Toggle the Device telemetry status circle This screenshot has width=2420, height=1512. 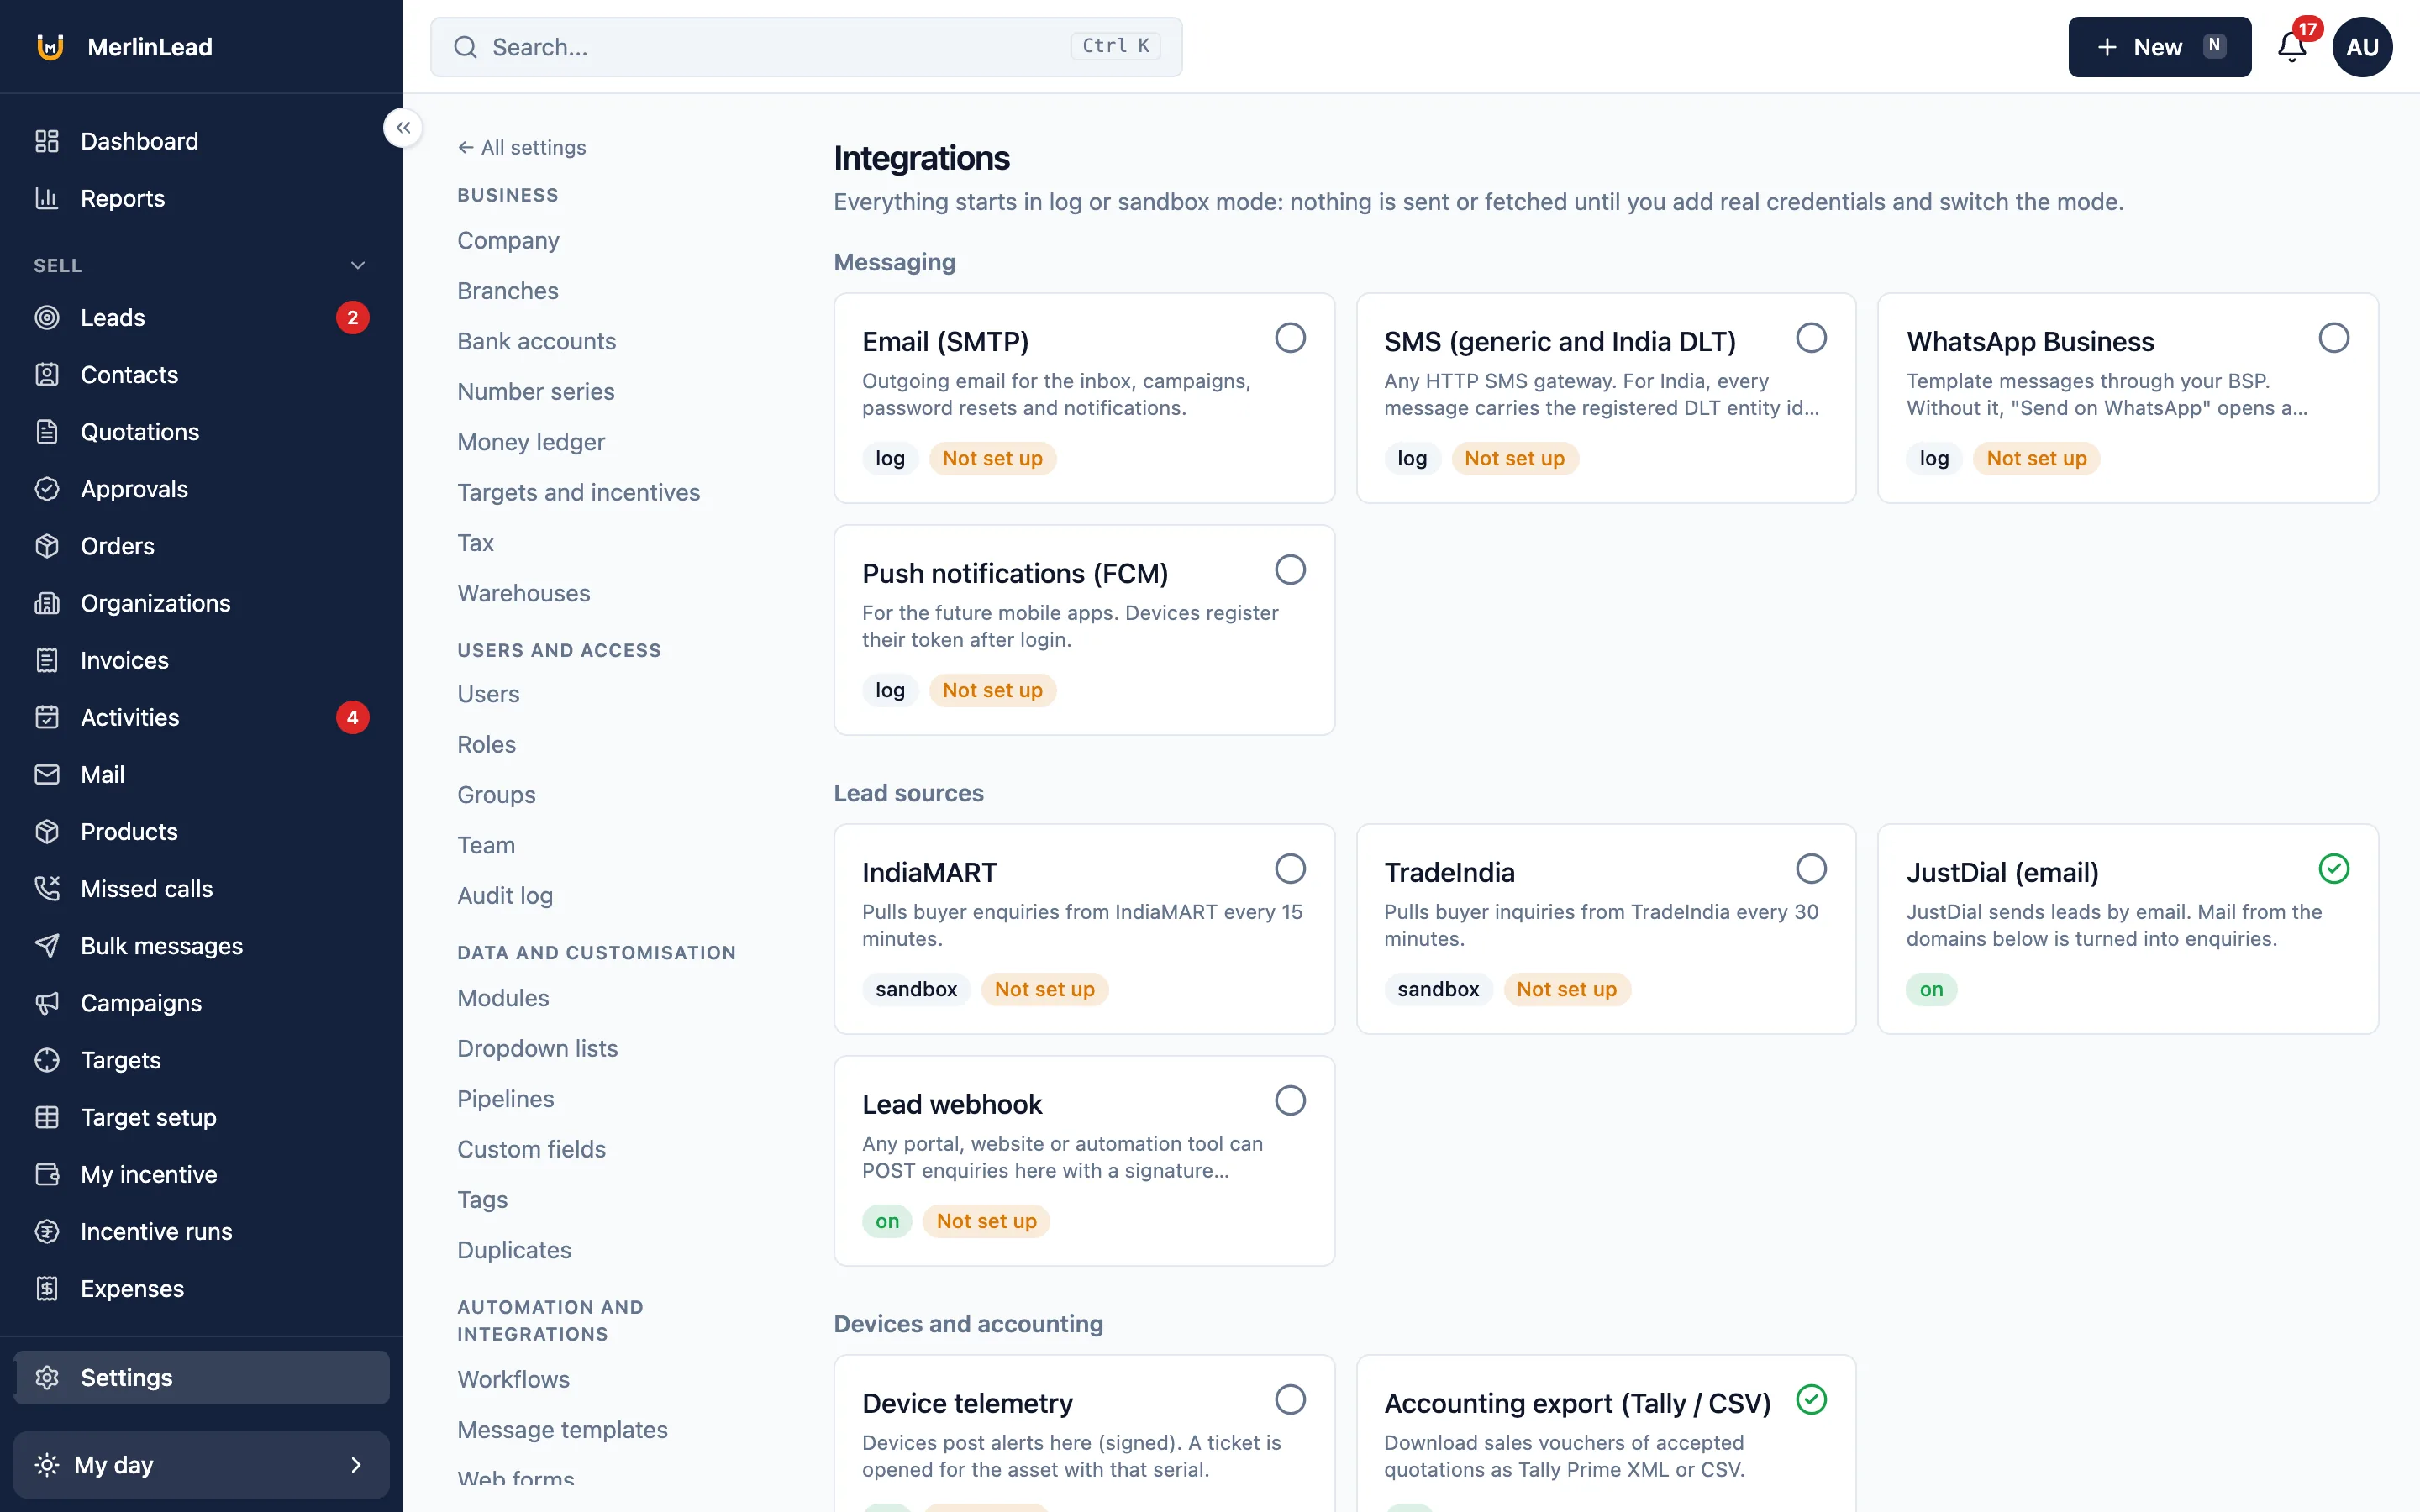(x=1290, y=1400)
